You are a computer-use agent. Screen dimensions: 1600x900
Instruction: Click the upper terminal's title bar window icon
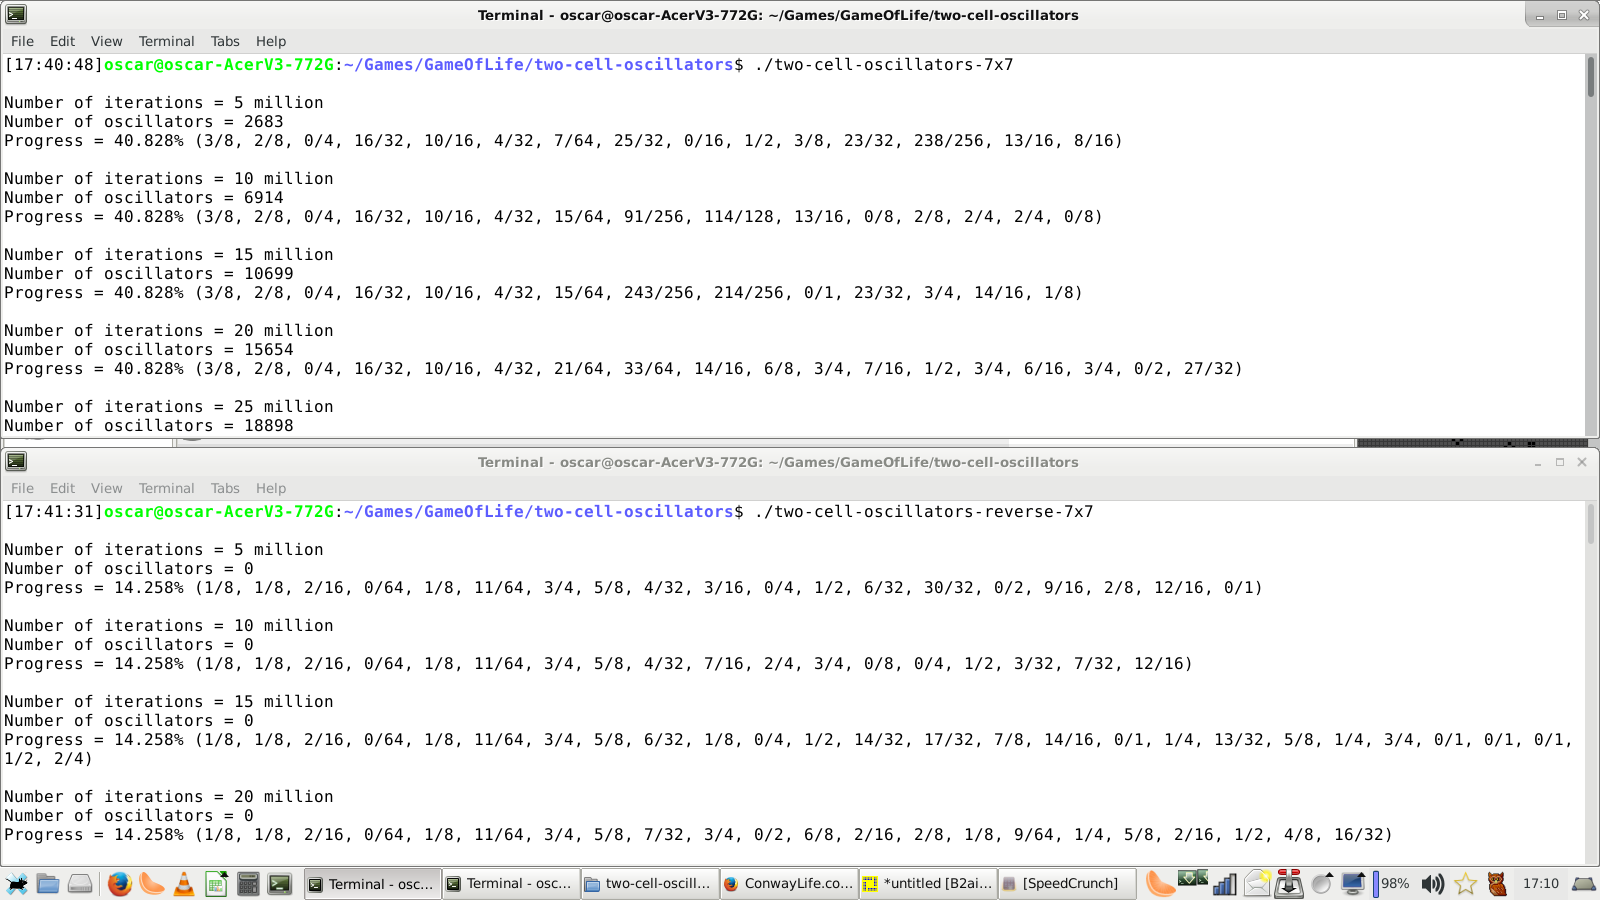16,14
